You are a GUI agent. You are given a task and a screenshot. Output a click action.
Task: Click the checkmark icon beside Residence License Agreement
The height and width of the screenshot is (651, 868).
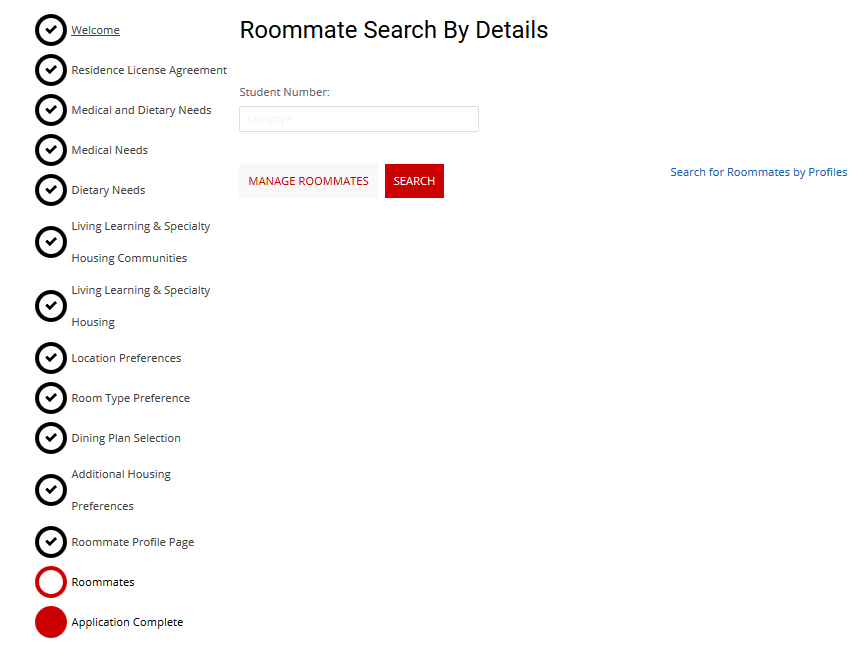pyautogui.click(x=51, y=70)
